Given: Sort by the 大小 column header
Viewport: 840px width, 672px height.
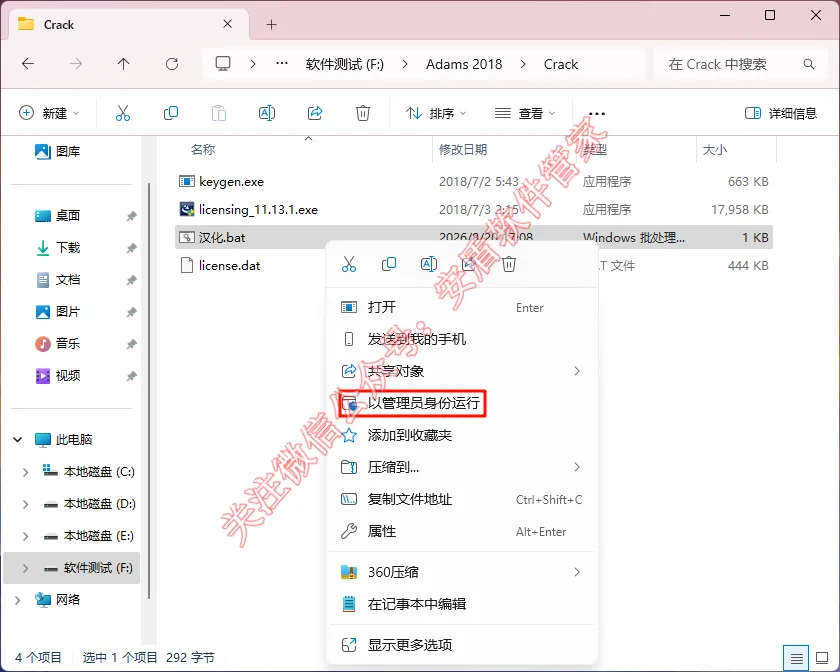Looking at the screenshot, I should point(715,150).
